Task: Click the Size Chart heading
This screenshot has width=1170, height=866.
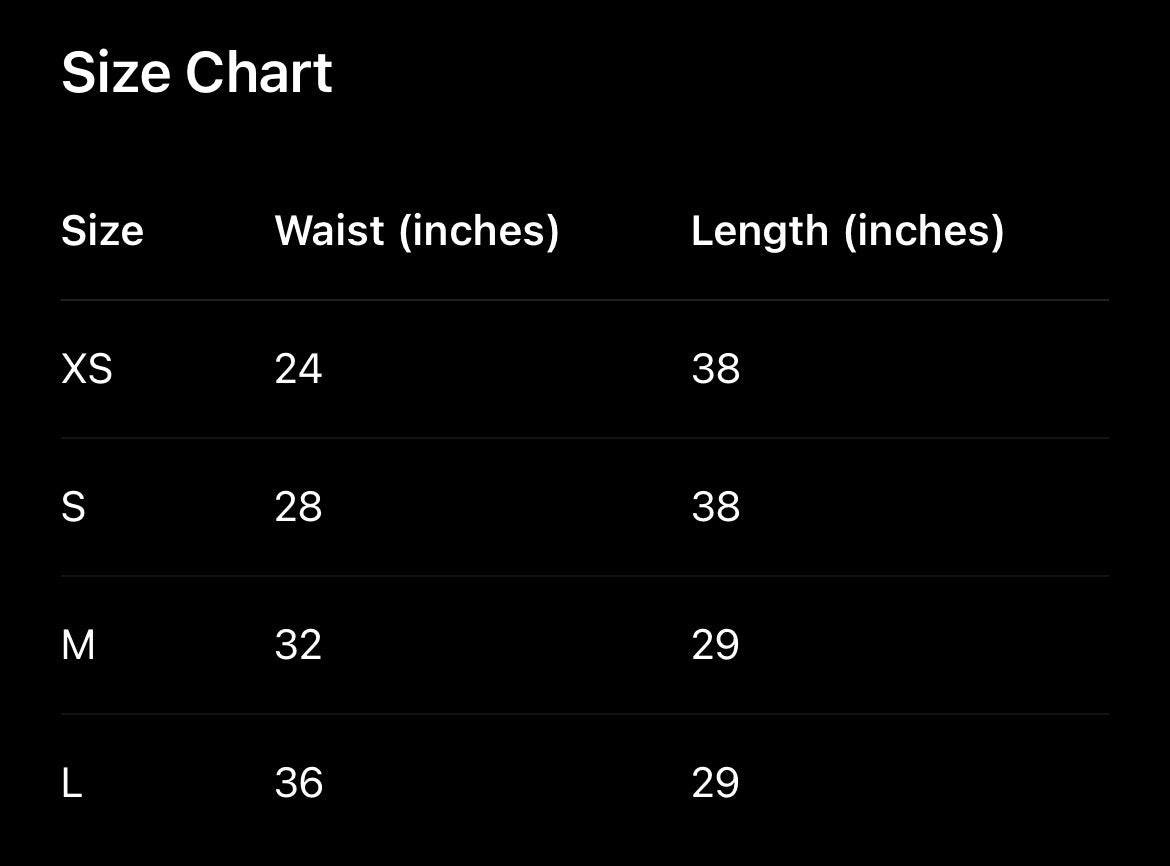Action: [x=197, y=73]
